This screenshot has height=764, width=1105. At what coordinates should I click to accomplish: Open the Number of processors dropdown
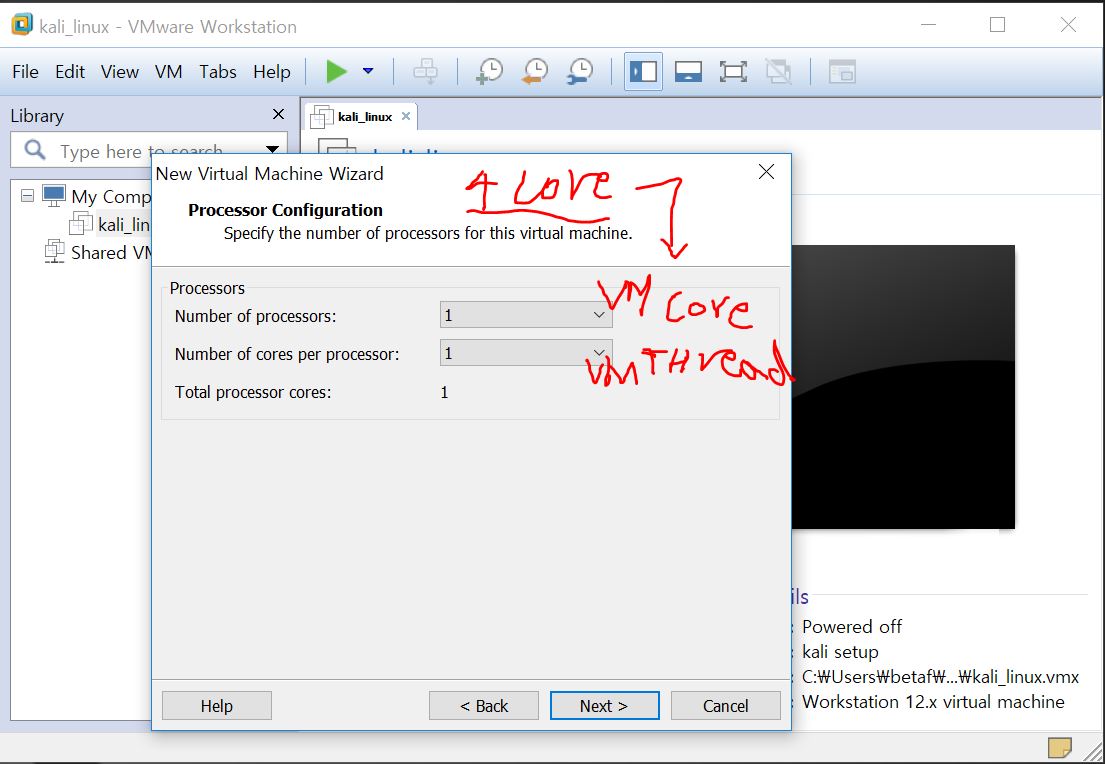point(526,315)
